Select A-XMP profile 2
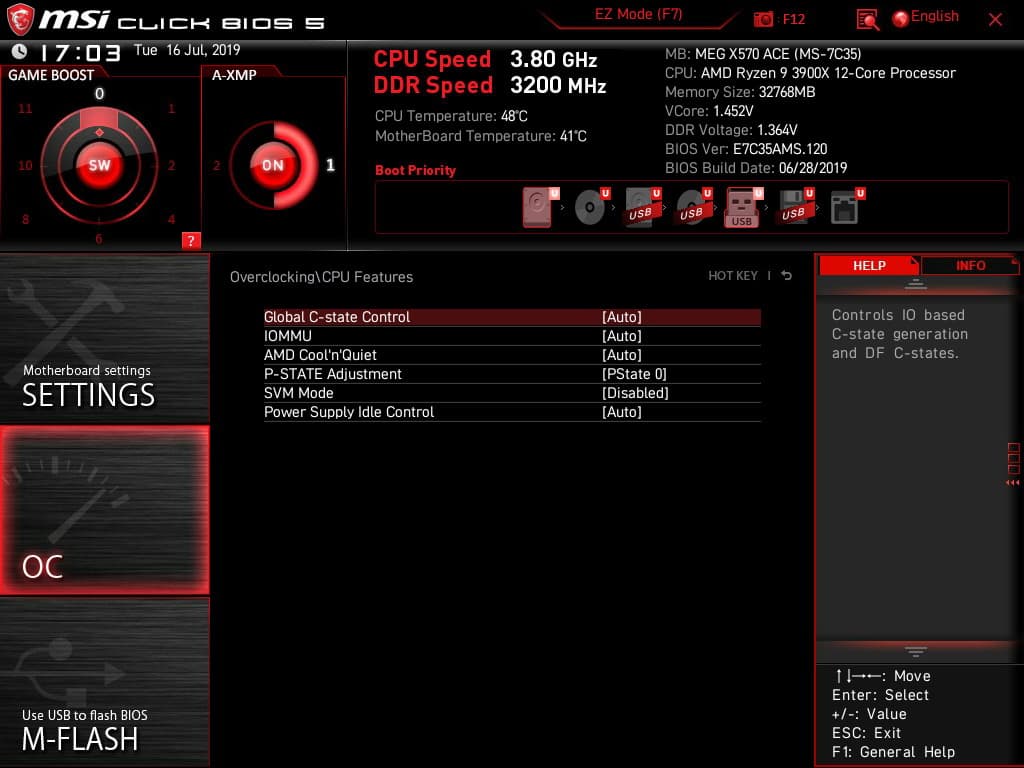The width and height of the screenshot is (1024, 768). [216, 165]
